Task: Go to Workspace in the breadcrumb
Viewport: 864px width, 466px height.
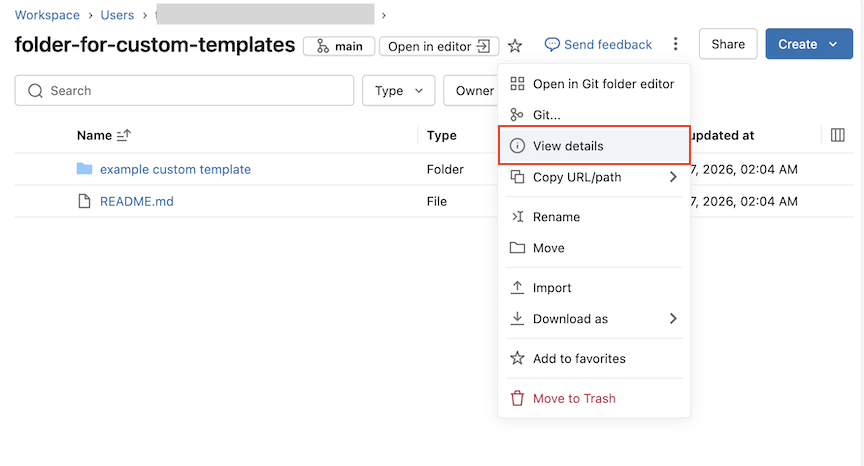Action: pos(47,15)
